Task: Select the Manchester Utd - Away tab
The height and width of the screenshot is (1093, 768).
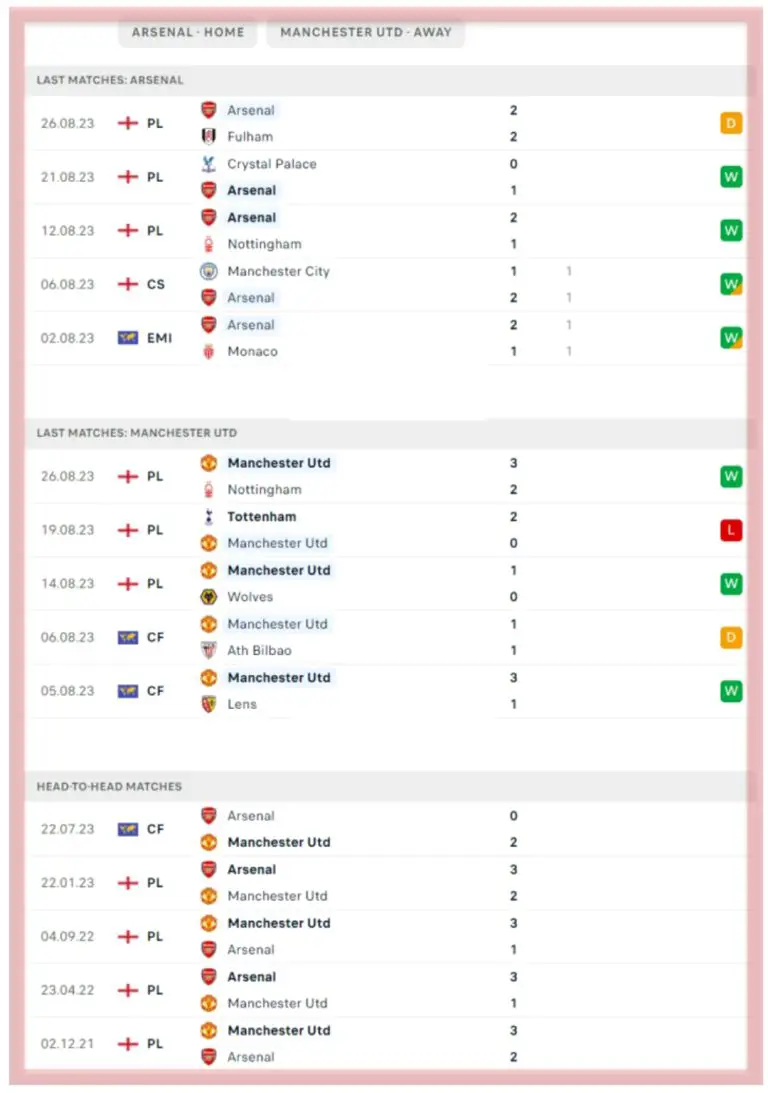Action: 365,32
